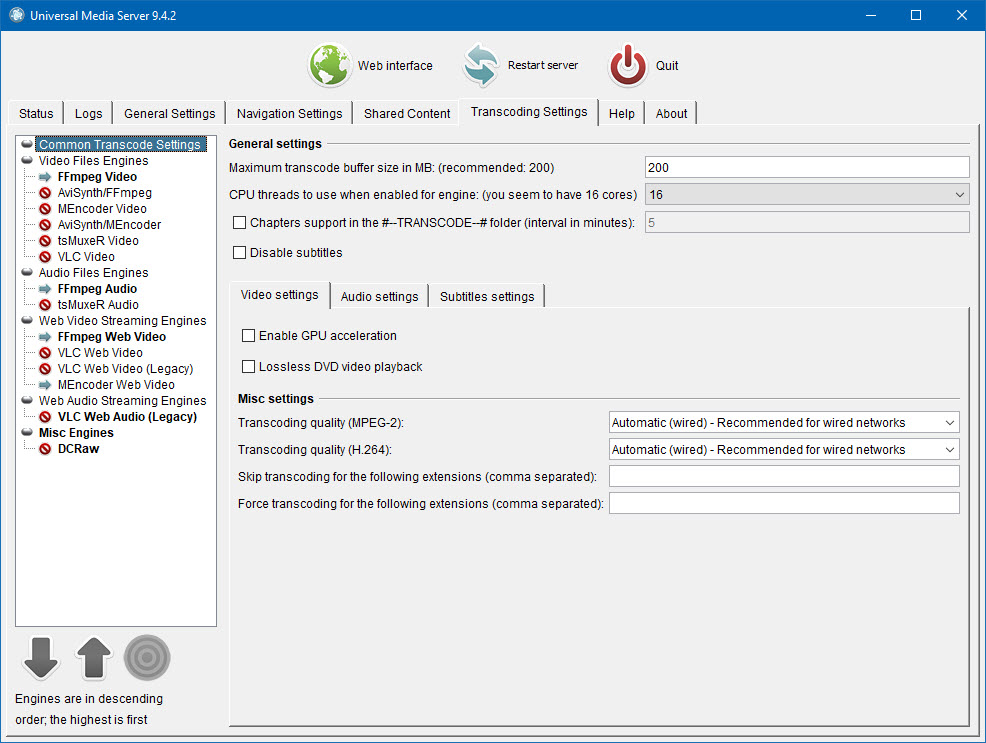This screenshot has height=743, width=986.
Task: Click the disabled icon beside tsMuxeR Video
Action: pyautogui.click(x=45, y=241)
